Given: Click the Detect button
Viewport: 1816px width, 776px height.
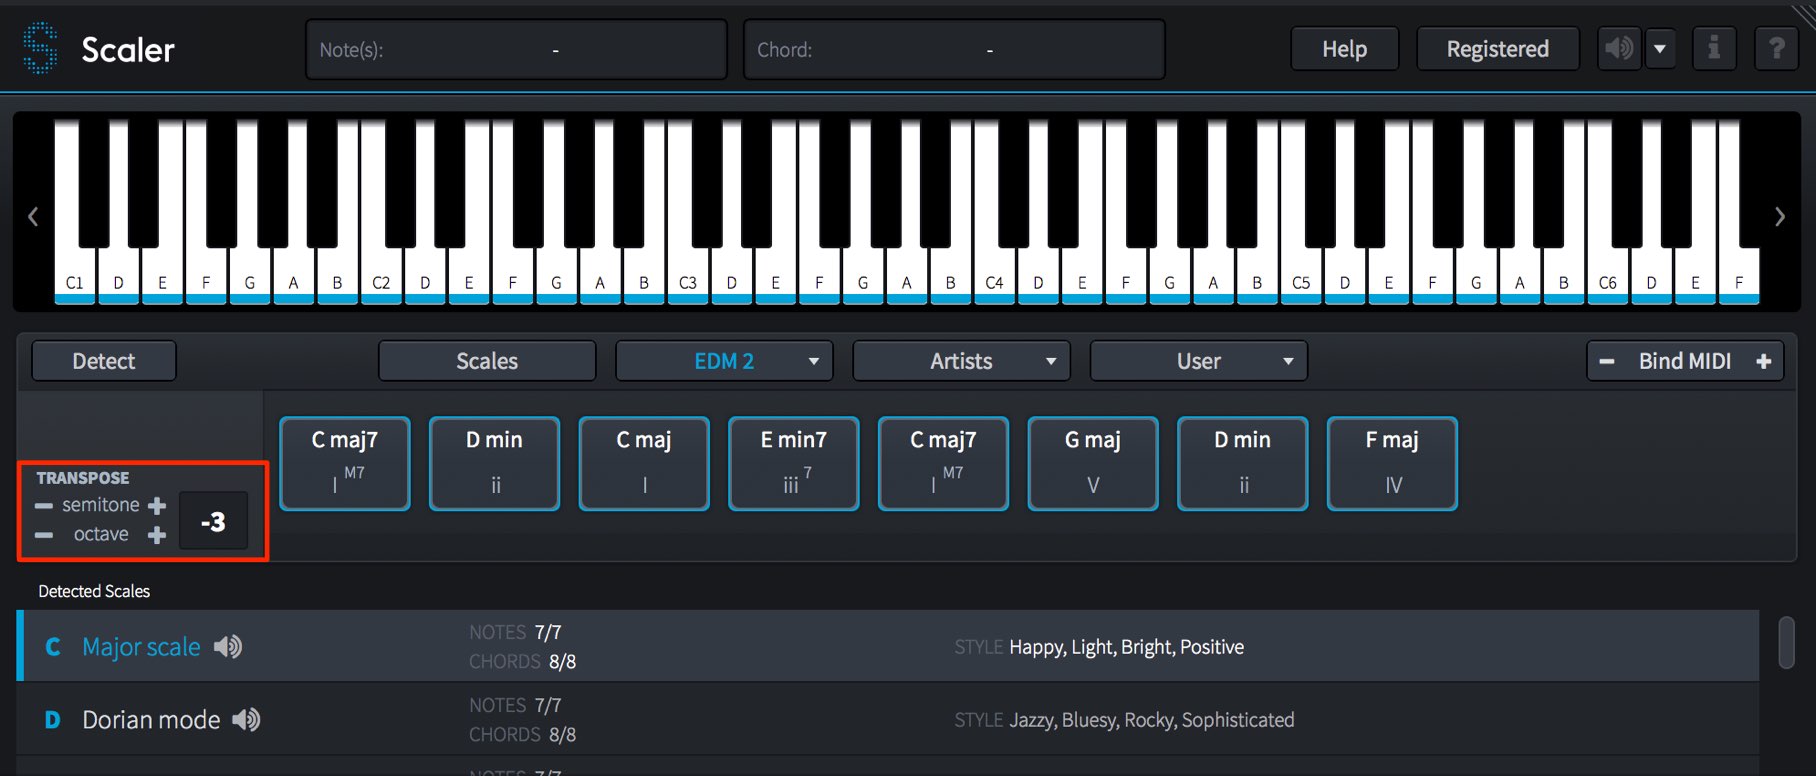Looking at the screenshot, I should pos(104,361).
